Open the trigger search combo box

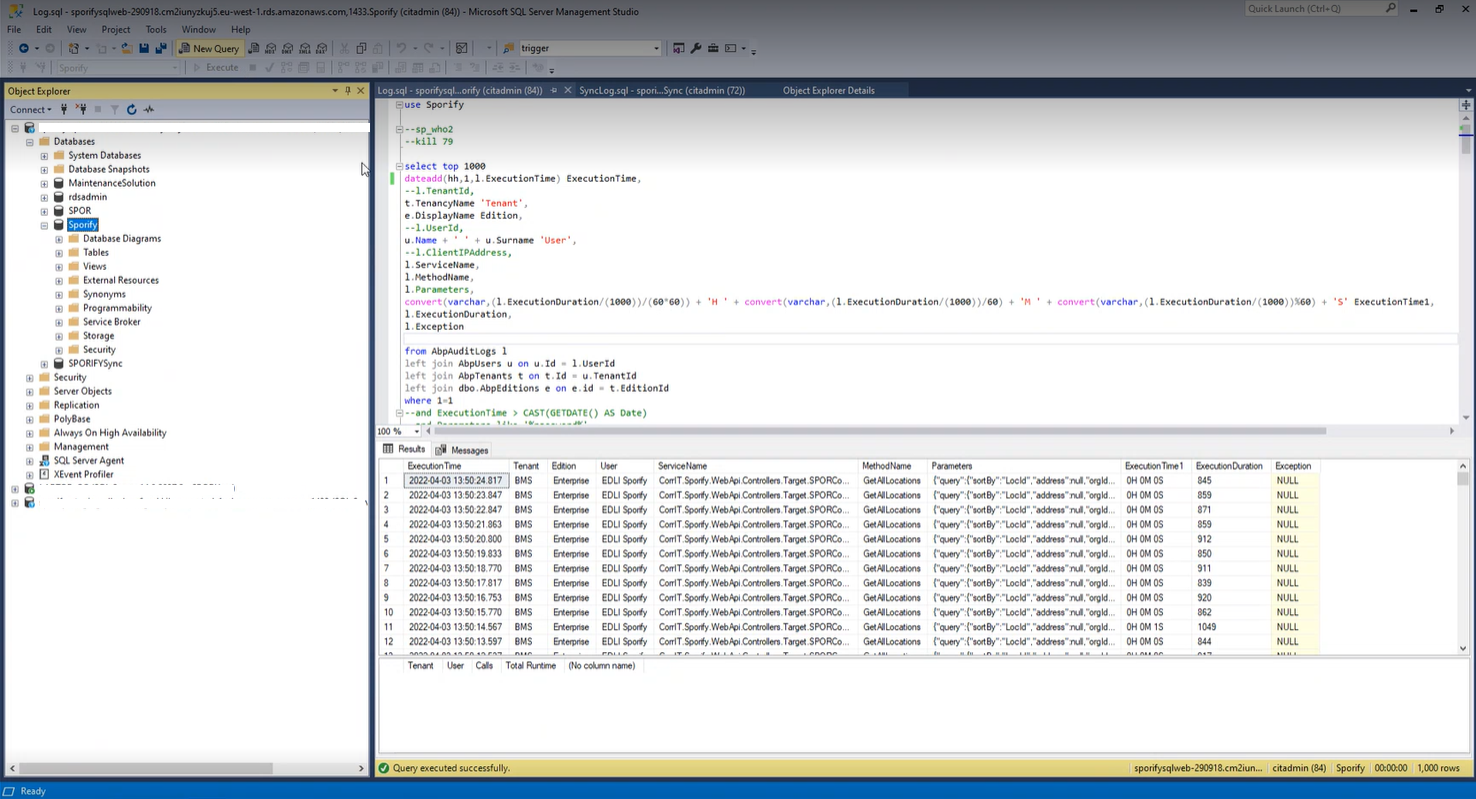click(656, 48)
